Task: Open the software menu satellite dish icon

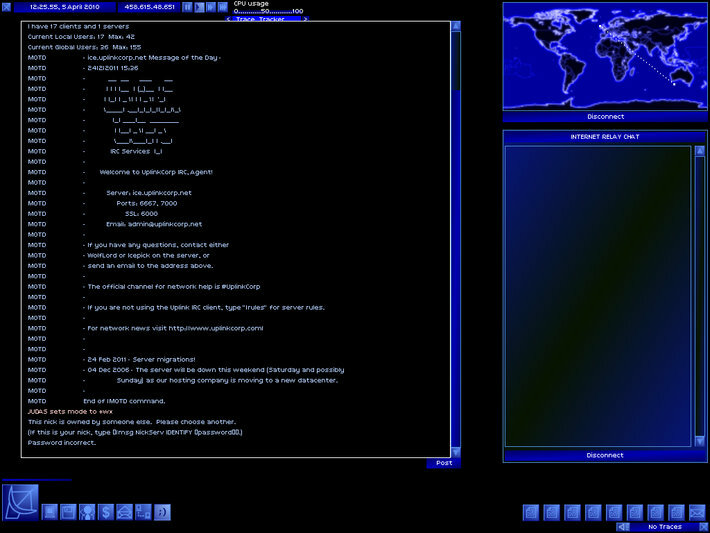Action: point(20,502)
